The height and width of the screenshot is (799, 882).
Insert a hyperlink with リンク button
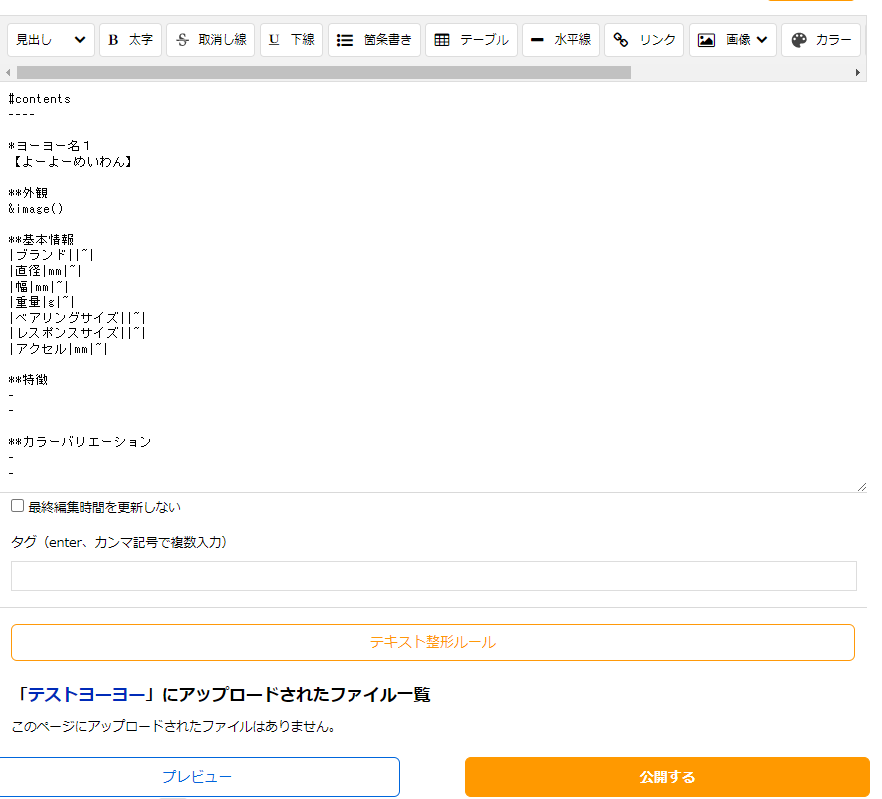(x=644, y=40)
